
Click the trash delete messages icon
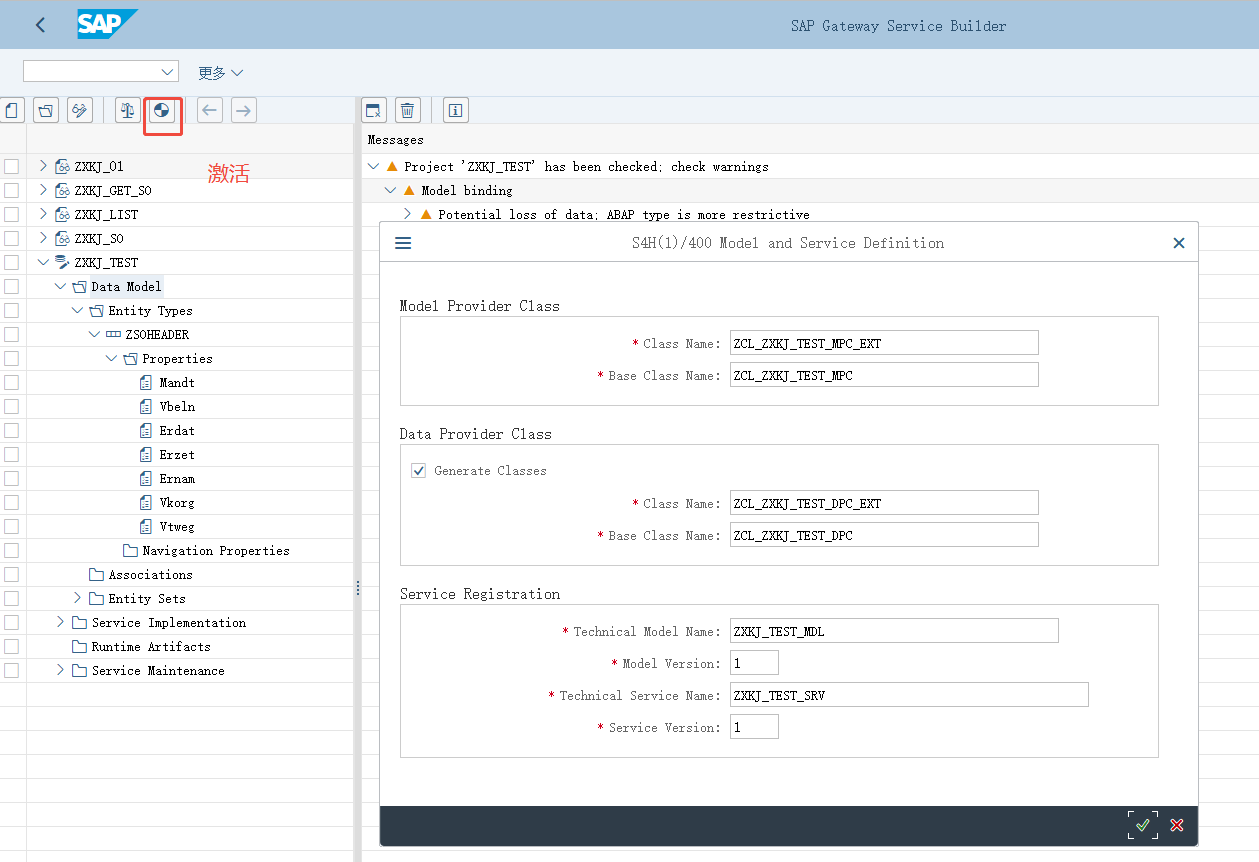coord(407,110)
